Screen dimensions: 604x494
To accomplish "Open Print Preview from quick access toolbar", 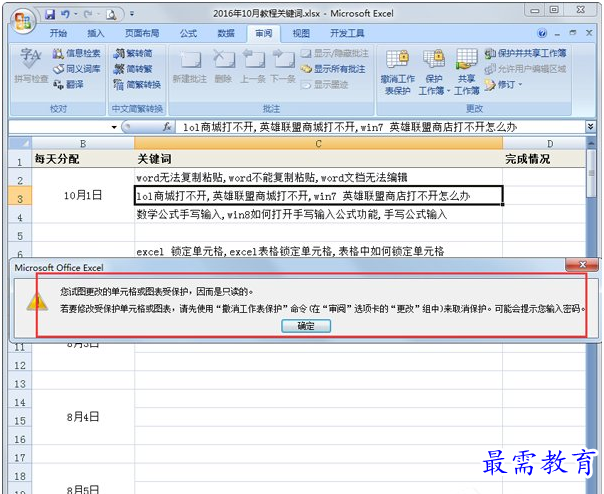I will 111,15.
